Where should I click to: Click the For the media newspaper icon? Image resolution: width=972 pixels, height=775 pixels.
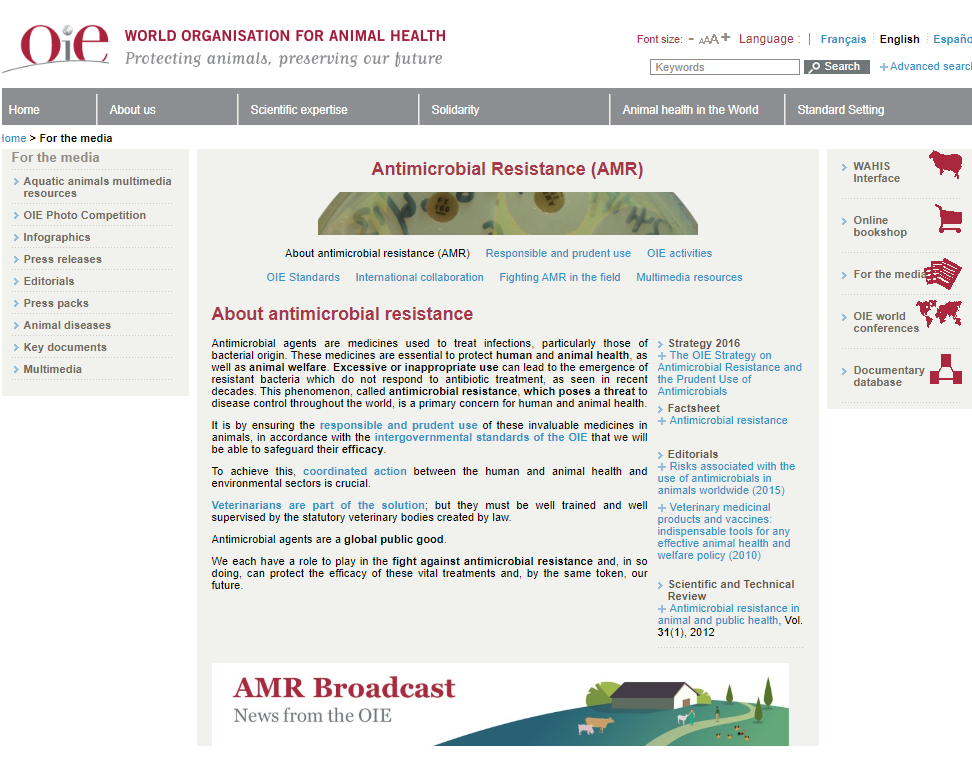coord(944,274)
